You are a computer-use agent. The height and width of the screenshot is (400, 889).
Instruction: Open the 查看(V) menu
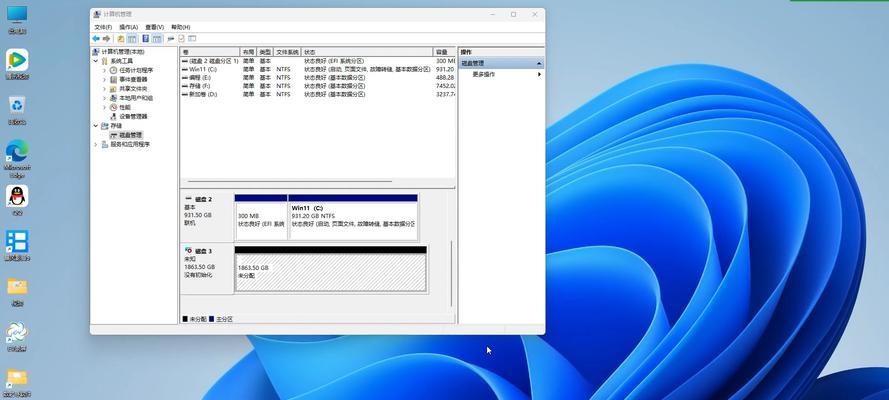click(x=154, y=27)
